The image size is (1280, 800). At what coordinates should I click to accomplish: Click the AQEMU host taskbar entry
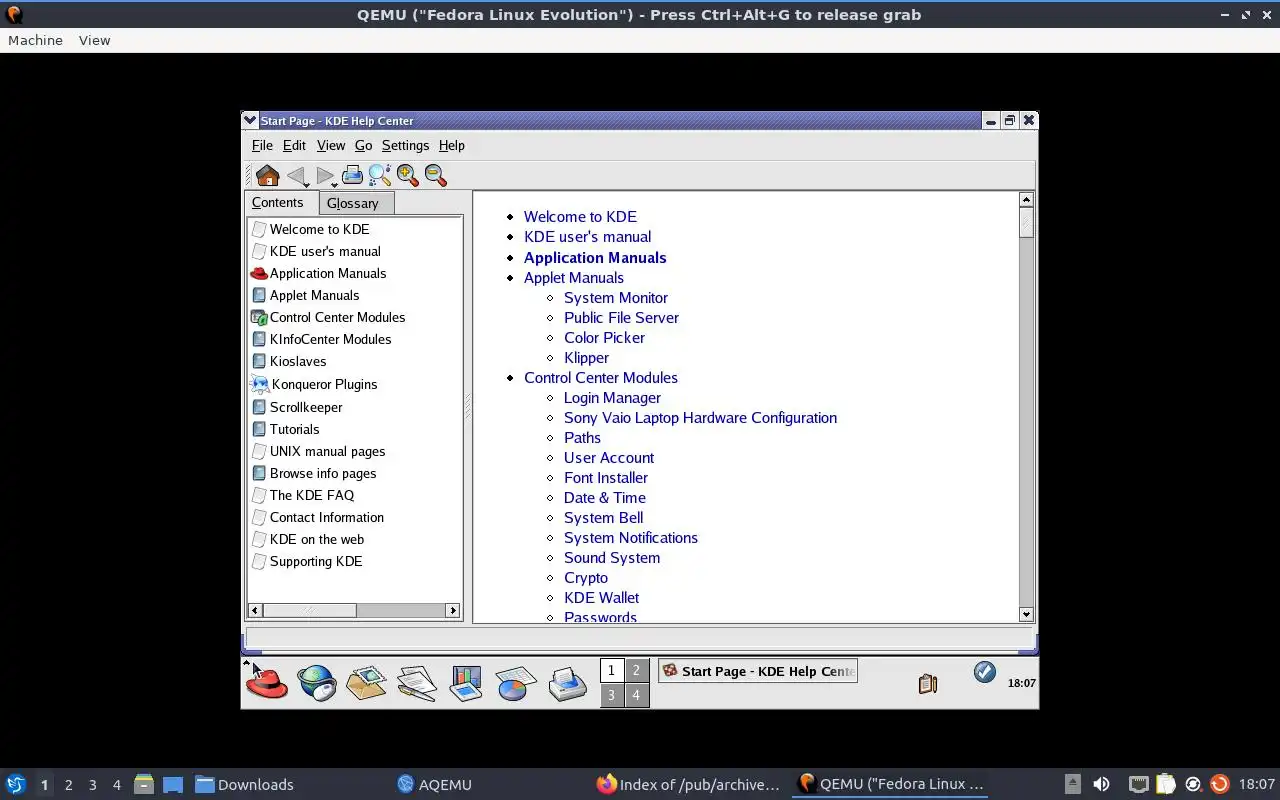pyautogui.click(x=434, y=784)
